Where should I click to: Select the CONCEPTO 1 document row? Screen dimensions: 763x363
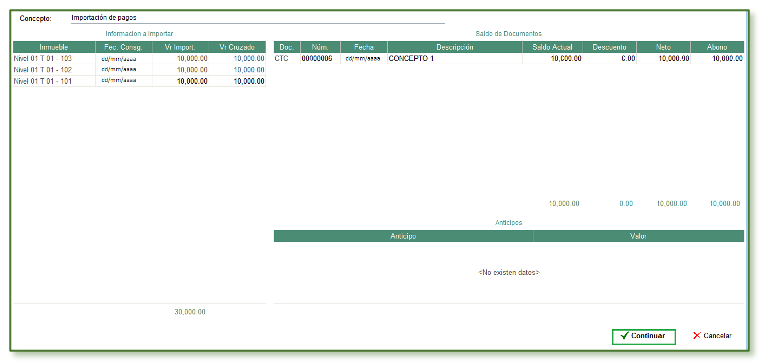point(509,59)
